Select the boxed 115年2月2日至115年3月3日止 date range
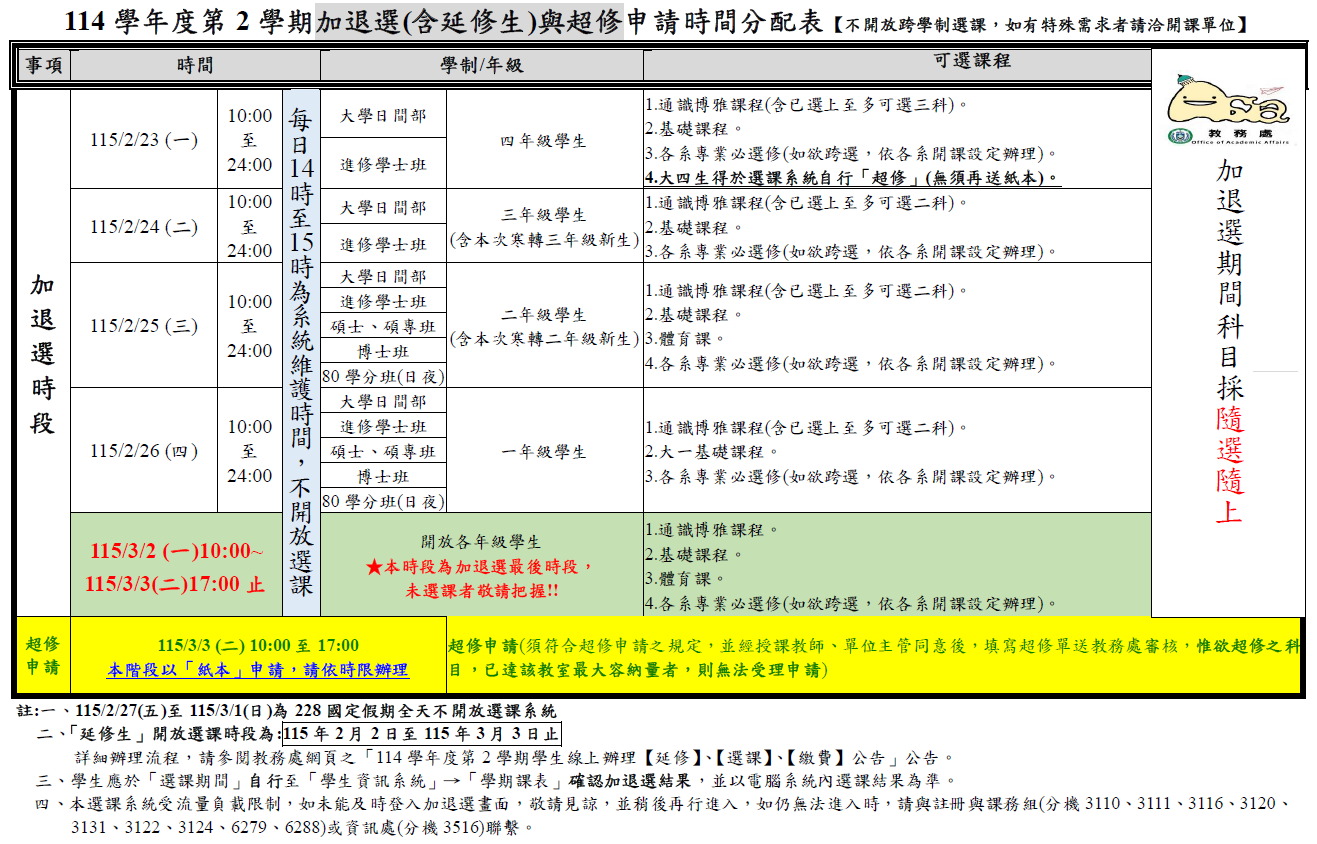This screenshot has height=844, width=1317. coord(422,734)
